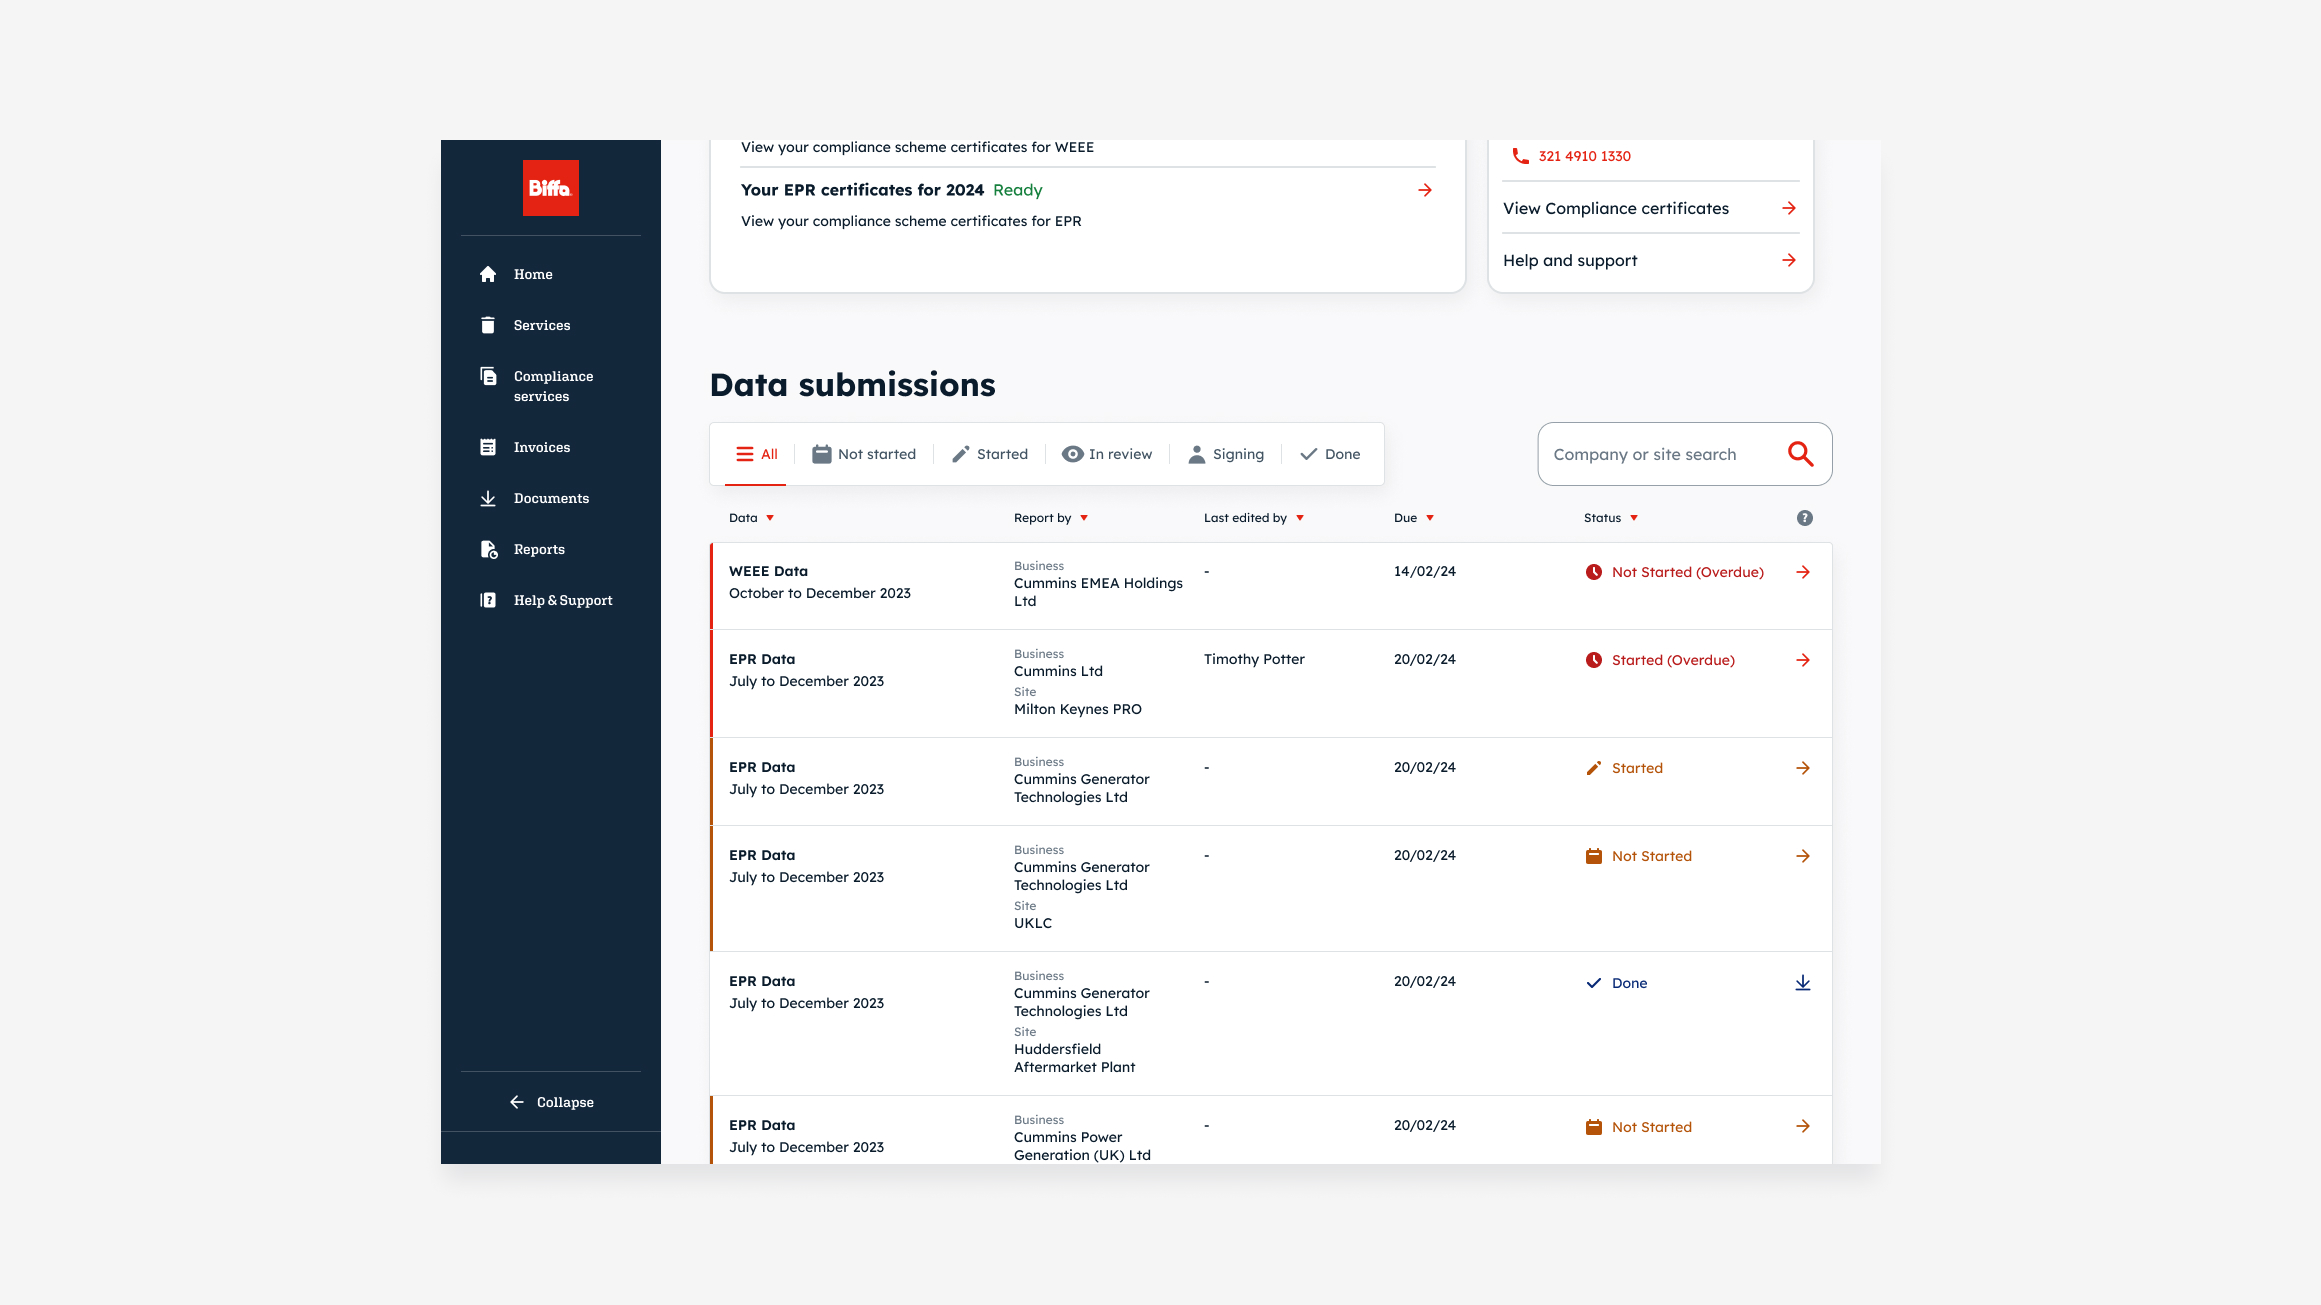Open the Status sort dropdown

[x=1634, y=517]
